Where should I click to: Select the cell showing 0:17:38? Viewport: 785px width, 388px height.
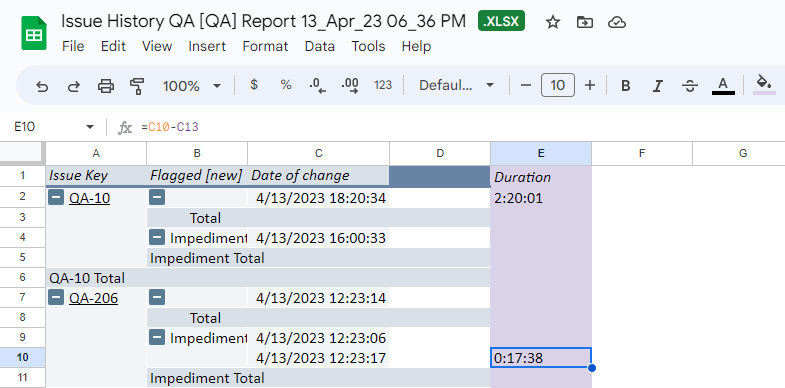click(x=541, y=358)
